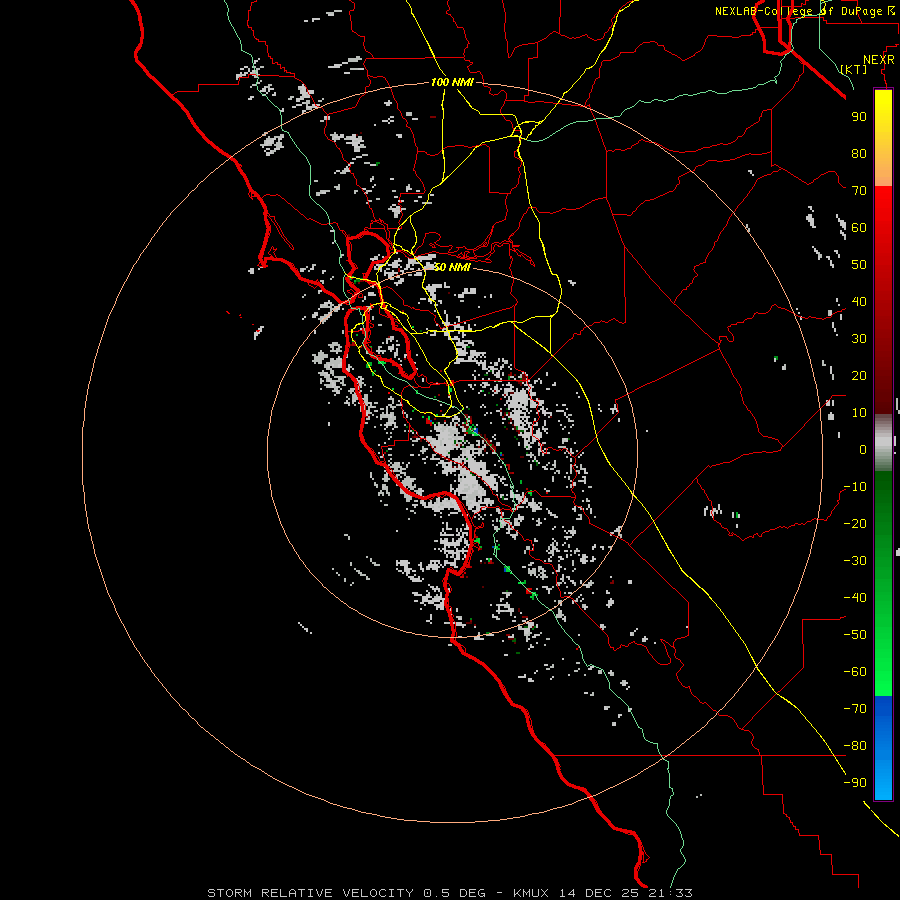
Task: Click the "40" value on the velocity scale
Action: point(859,301)
